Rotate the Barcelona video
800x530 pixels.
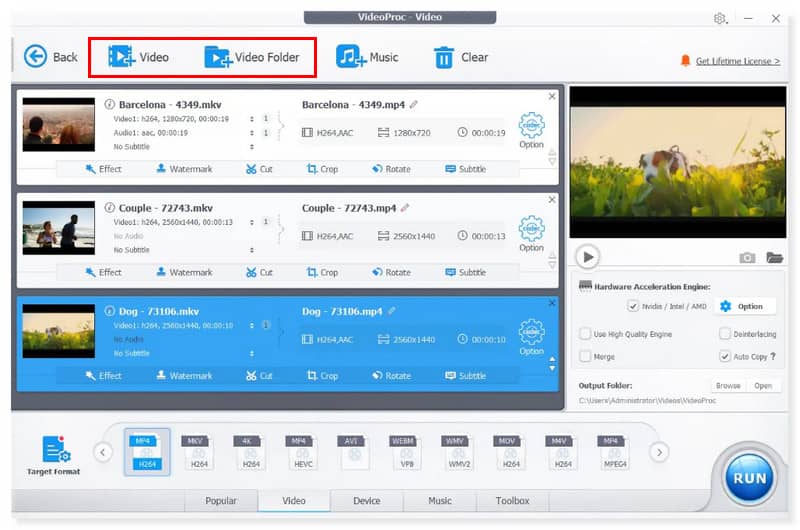tap(391, 169)
